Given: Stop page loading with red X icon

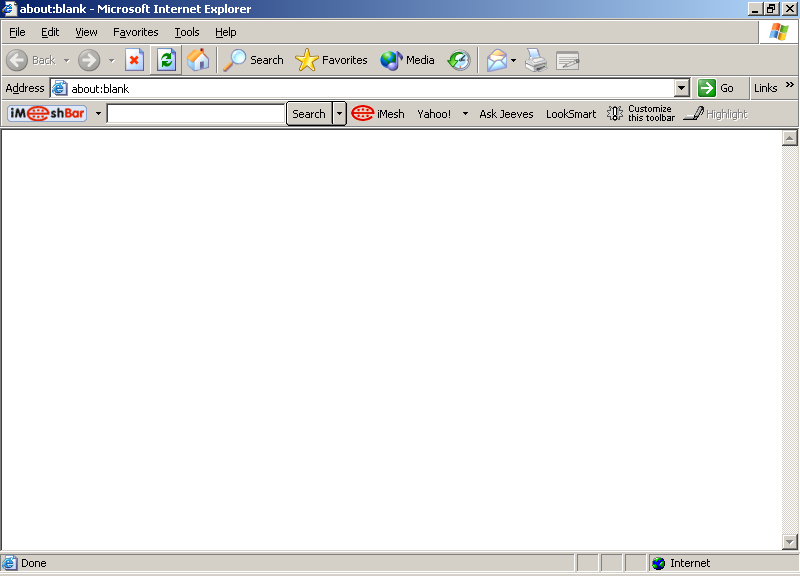Looking at the screenshot, I should 134,60.
